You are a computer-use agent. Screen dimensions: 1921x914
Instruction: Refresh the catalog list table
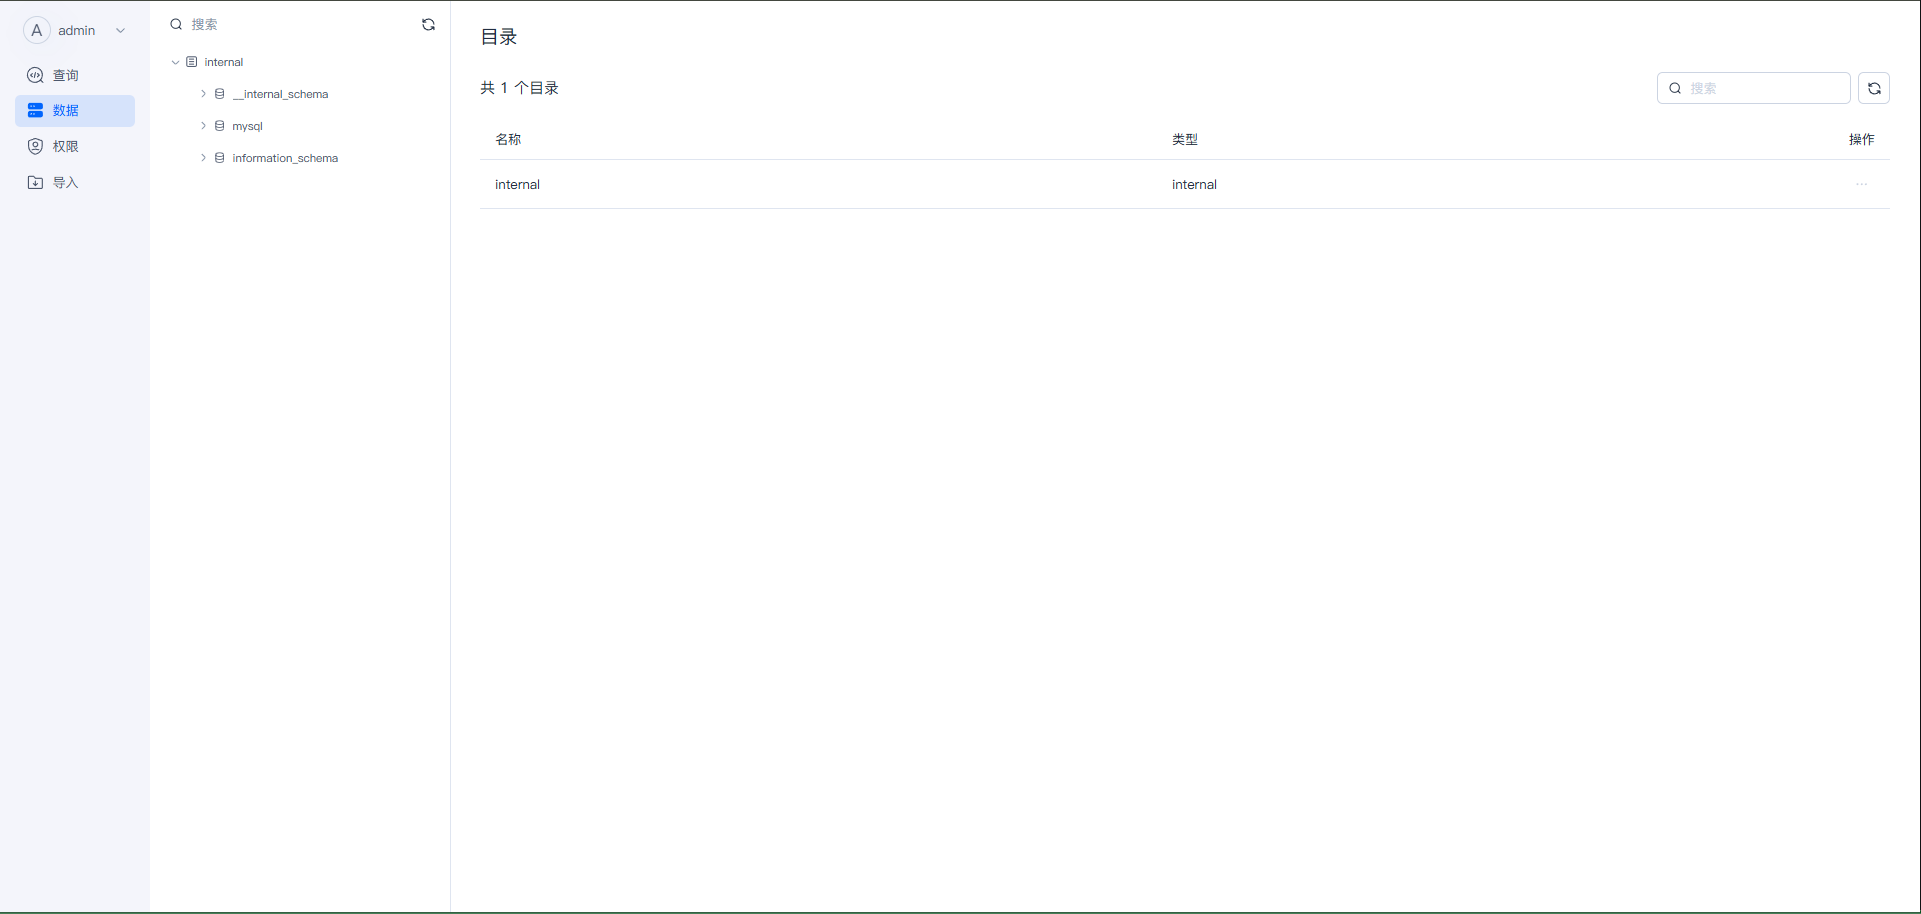(1874, 88)
